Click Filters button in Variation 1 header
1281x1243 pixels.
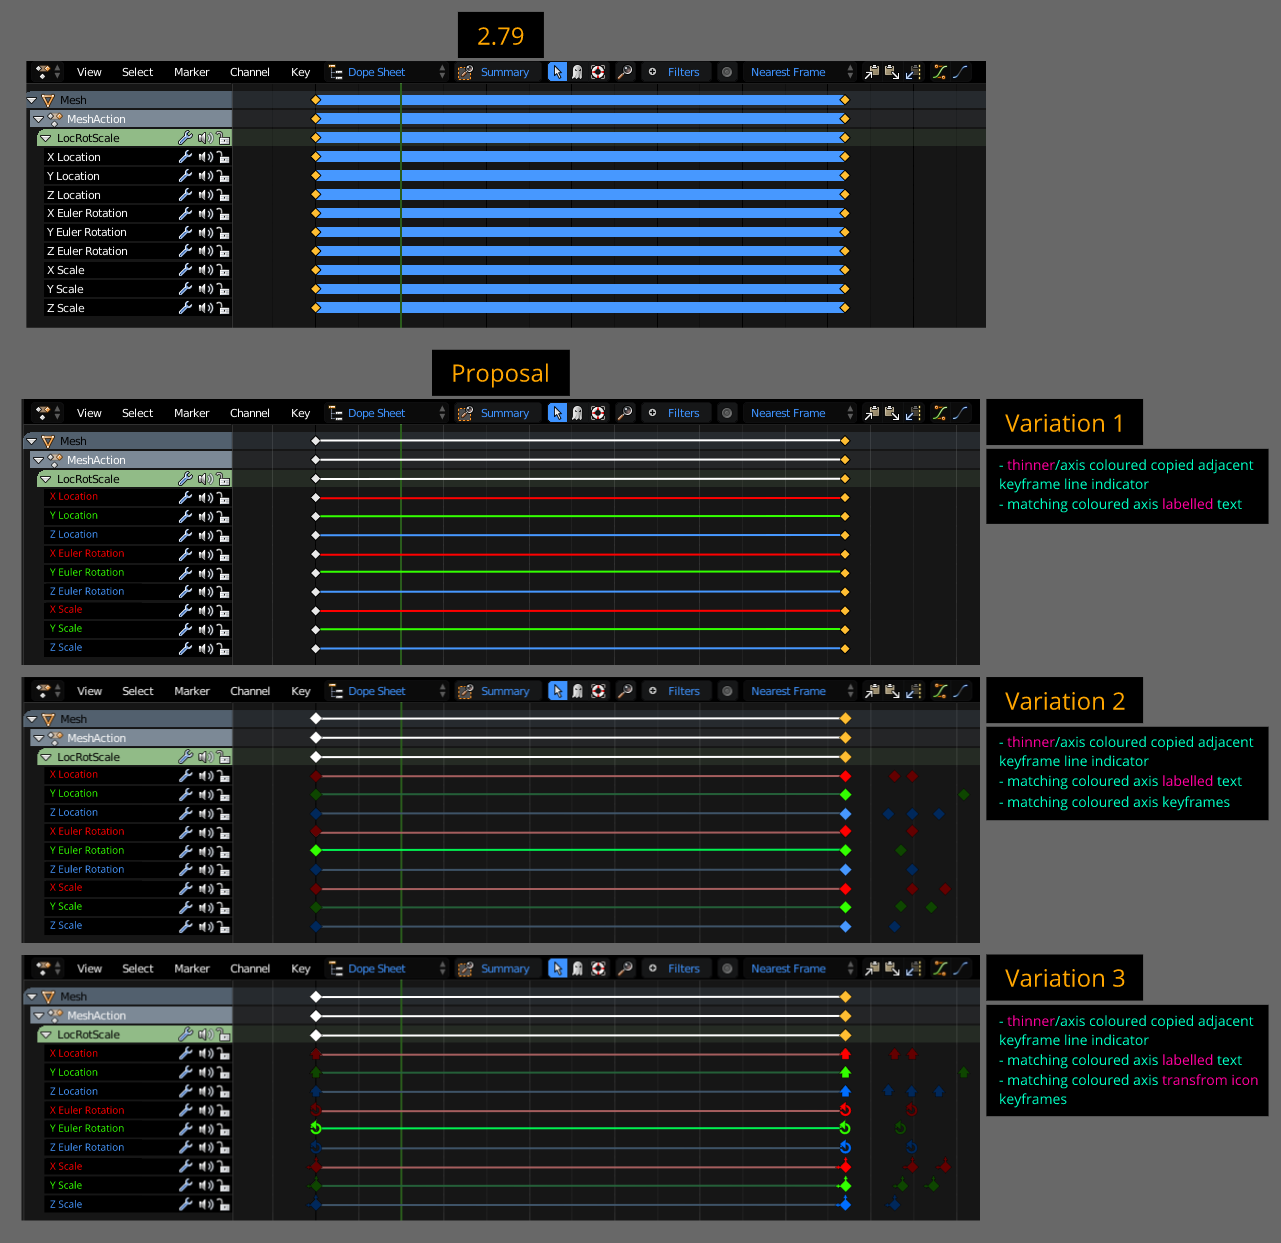[675, 413]
